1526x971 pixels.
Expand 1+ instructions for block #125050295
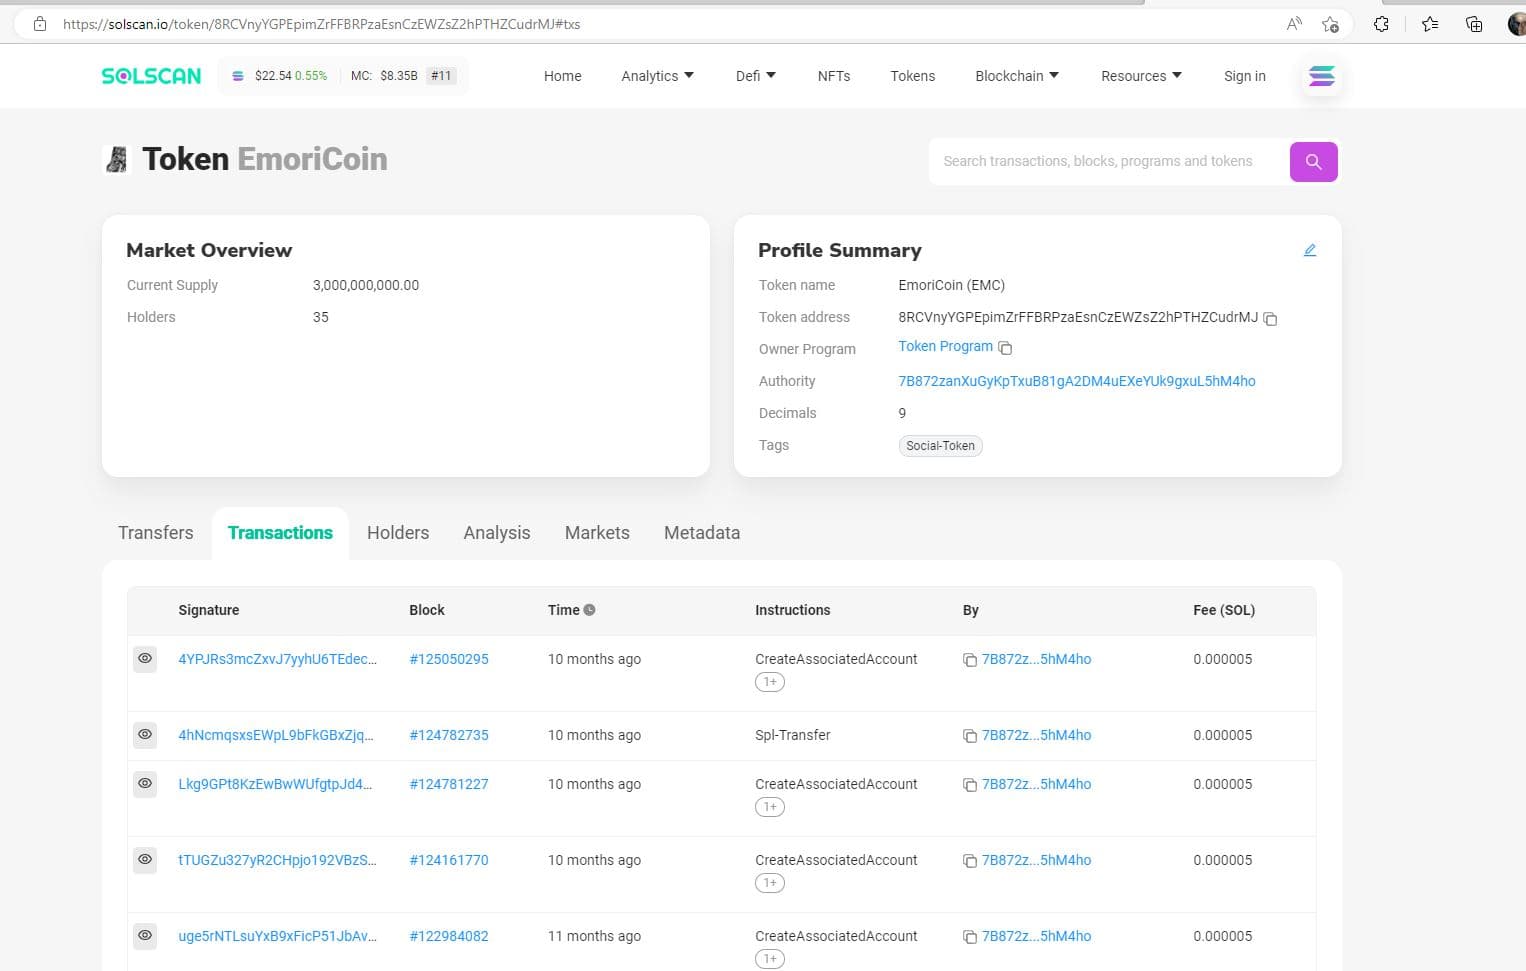click(x=769, y=682)
